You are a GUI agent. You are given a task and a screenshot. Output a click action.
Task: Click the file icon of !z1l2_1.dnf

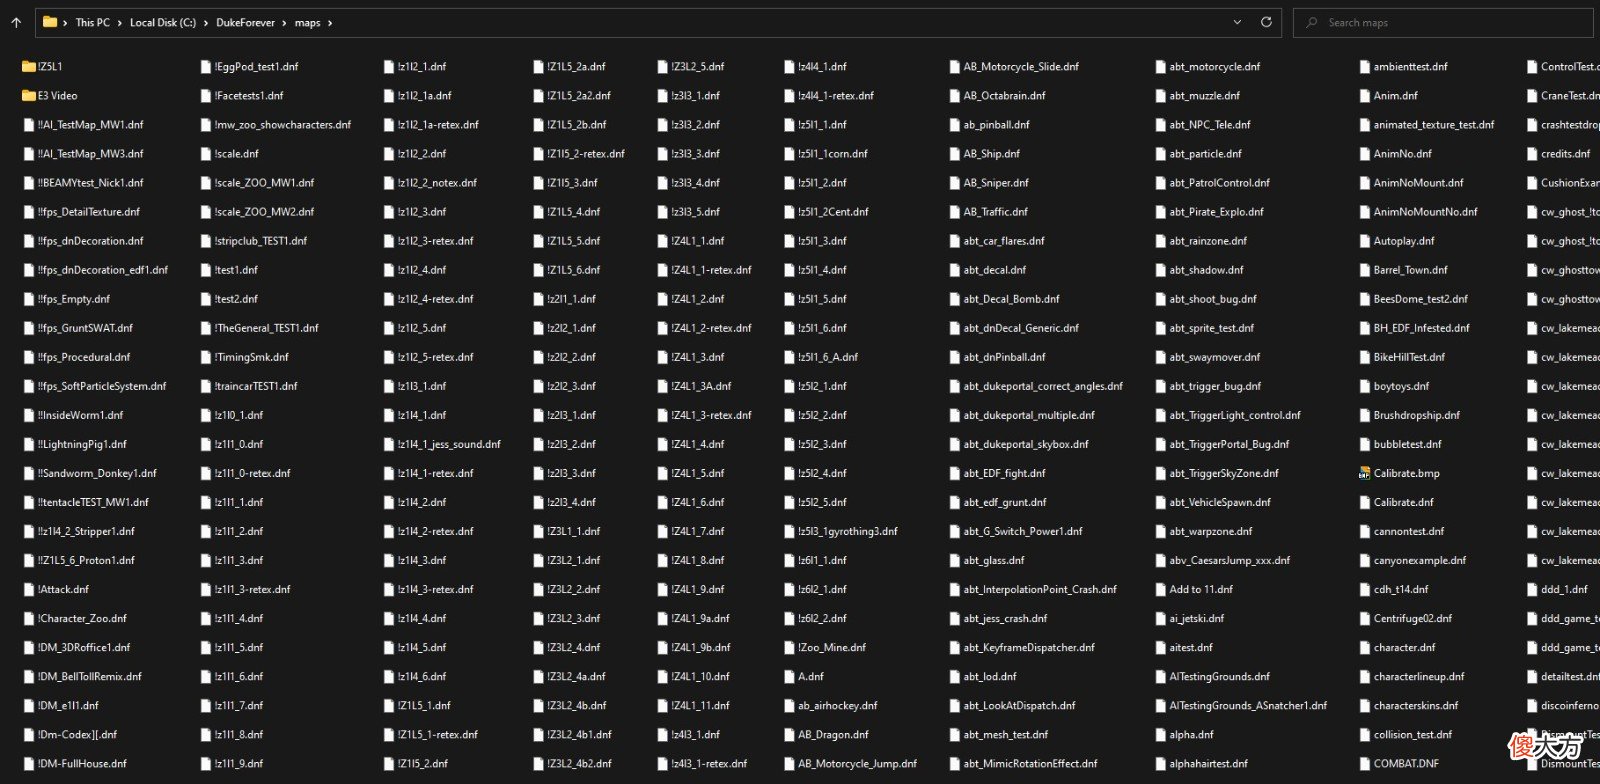point(389,67)
